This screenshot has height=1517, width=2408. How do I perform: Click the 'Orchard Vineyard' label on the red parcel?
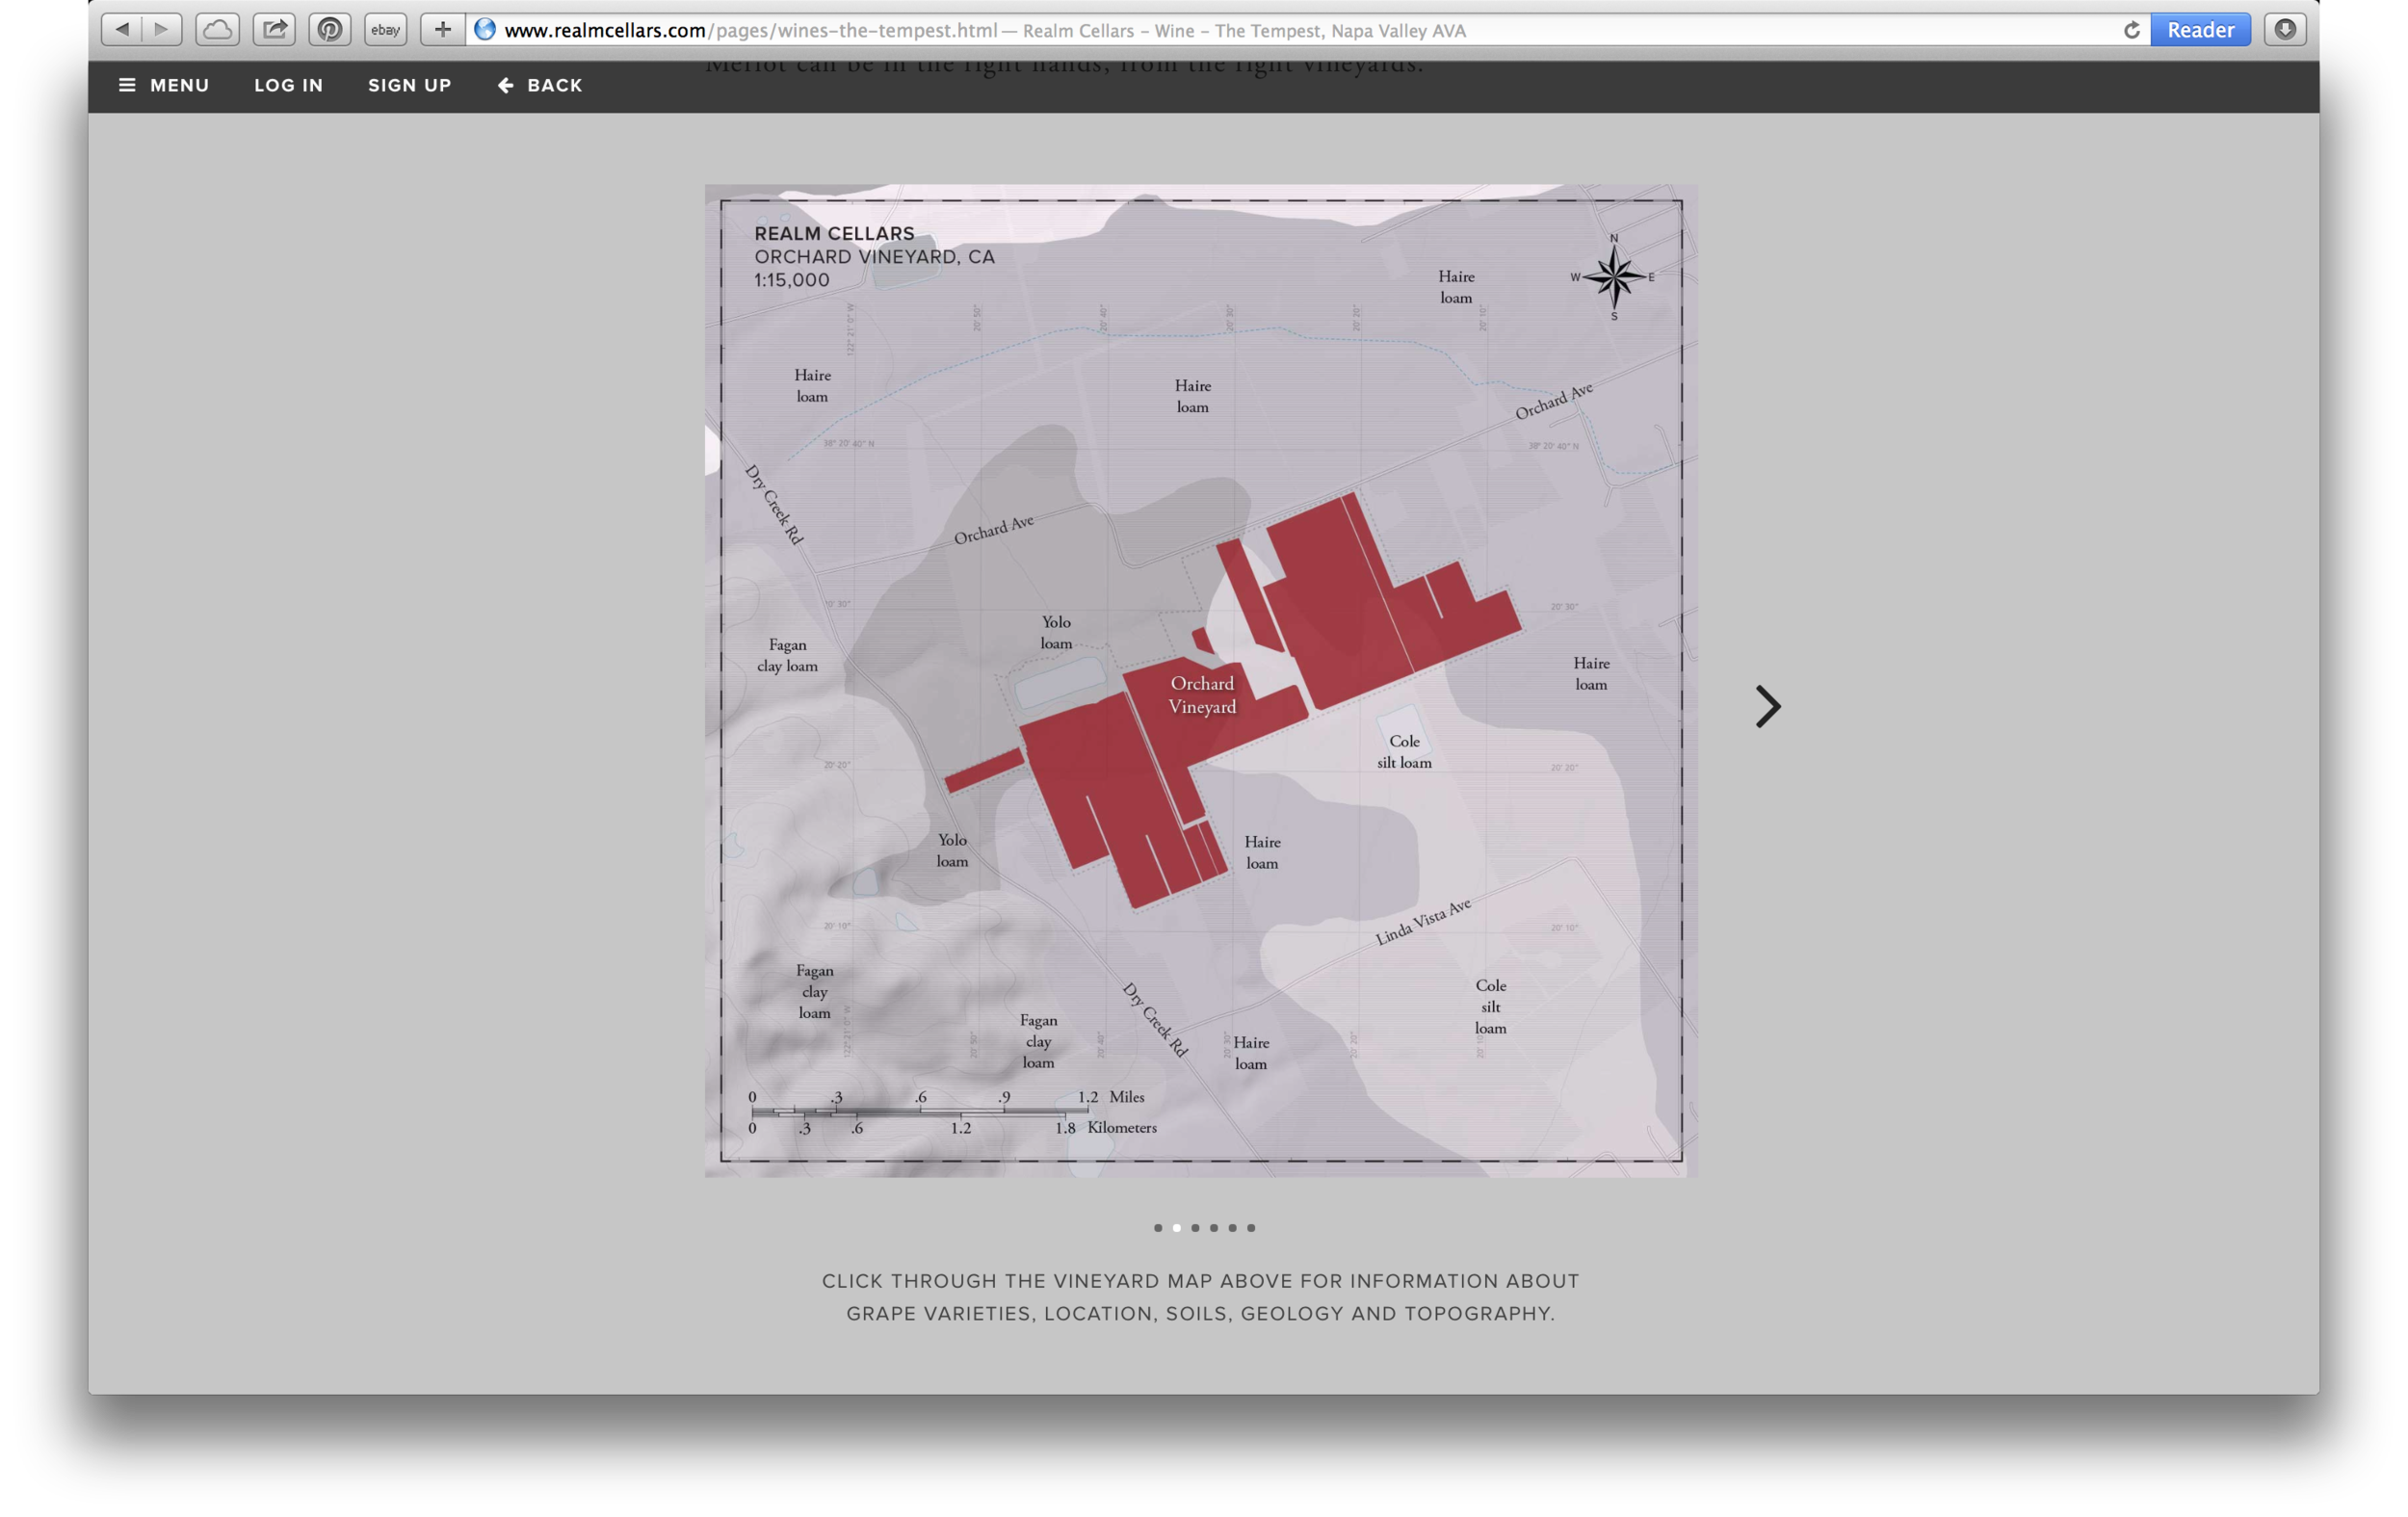(1203, 695)
